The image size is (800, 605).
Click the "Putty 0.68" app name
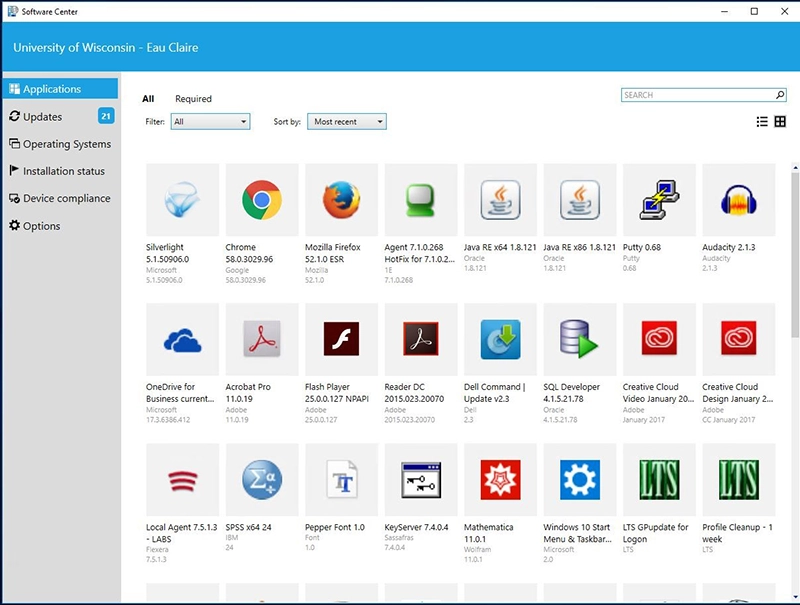pyautogui.click(x=642, y=247)
